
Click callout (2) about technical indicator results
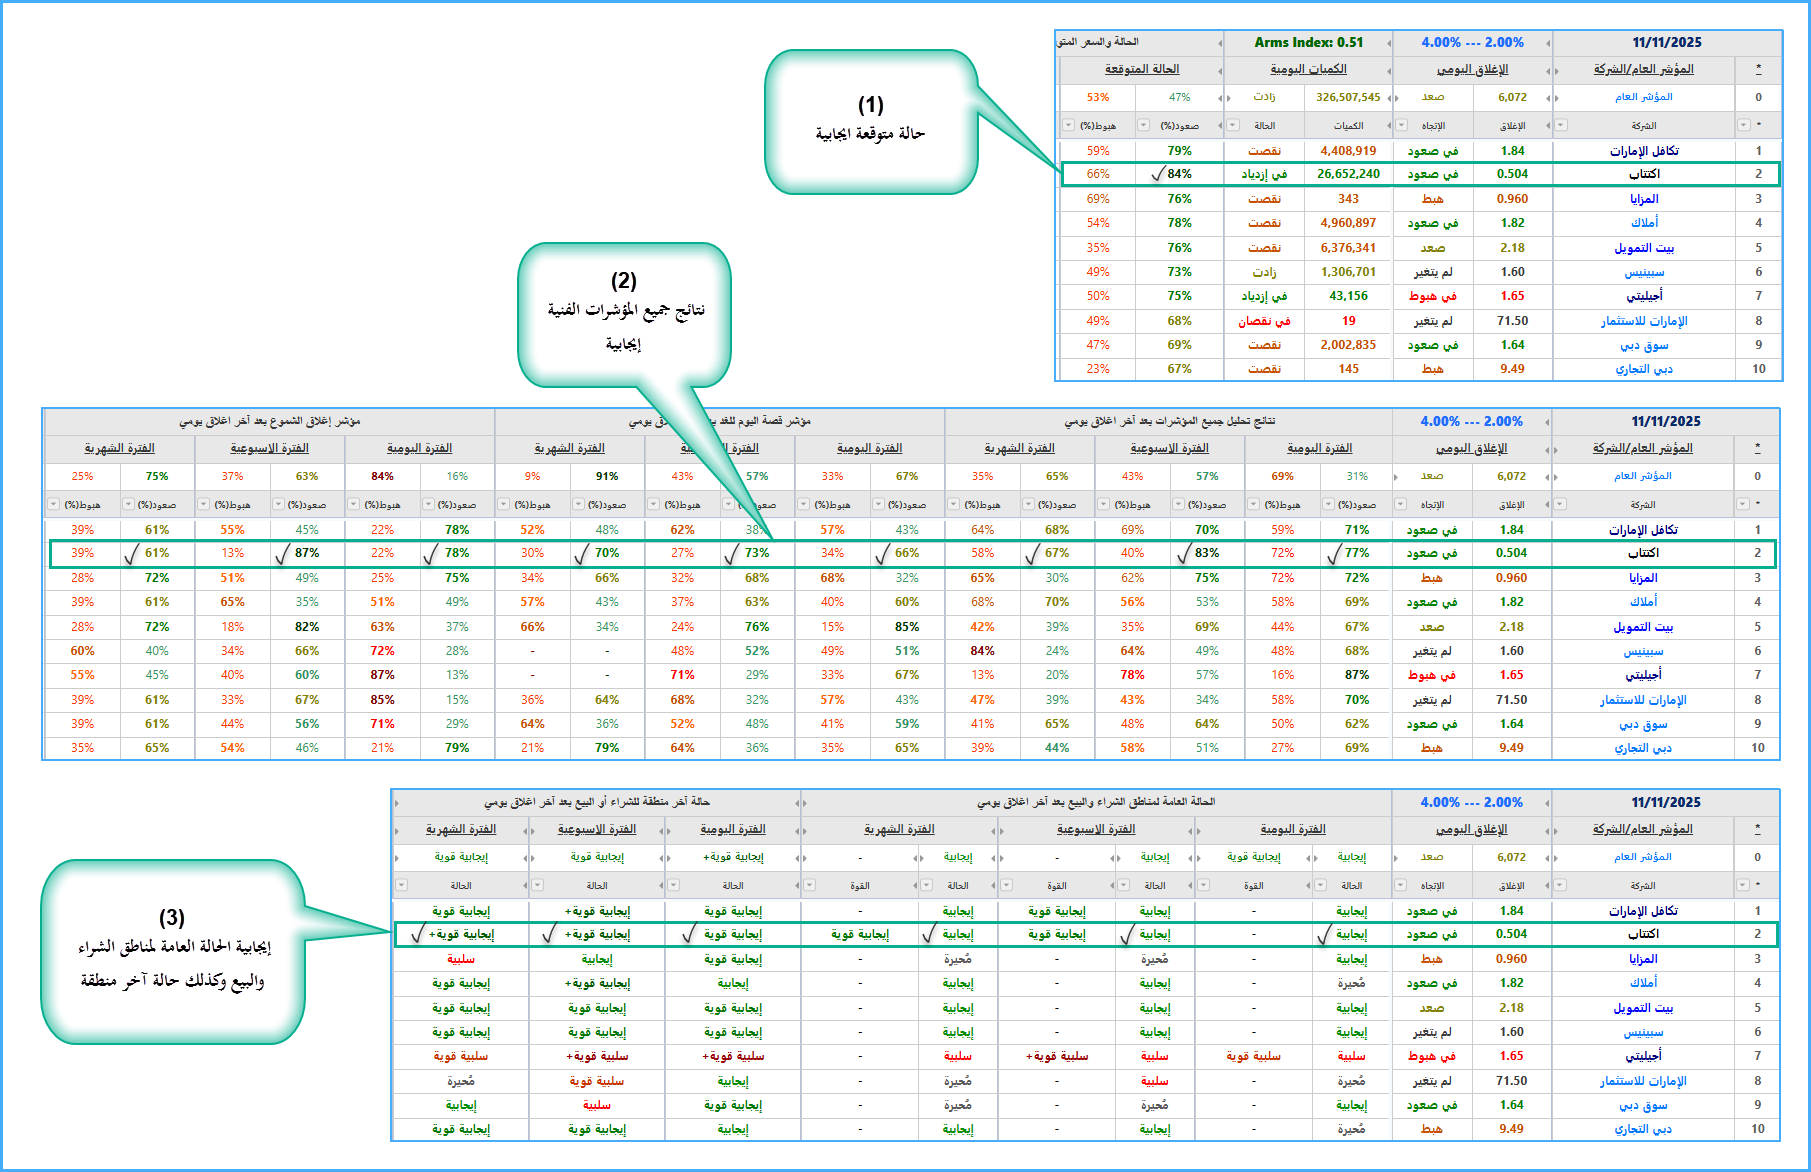tap(624, 314)
